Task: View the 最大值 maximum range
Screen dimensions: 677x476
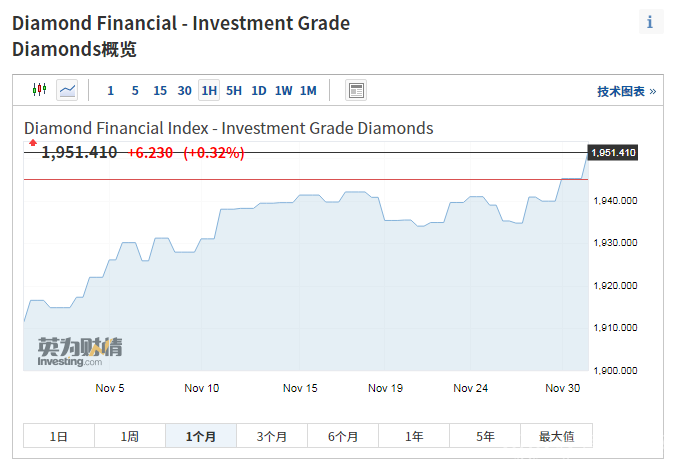Action: click(556, 436)
